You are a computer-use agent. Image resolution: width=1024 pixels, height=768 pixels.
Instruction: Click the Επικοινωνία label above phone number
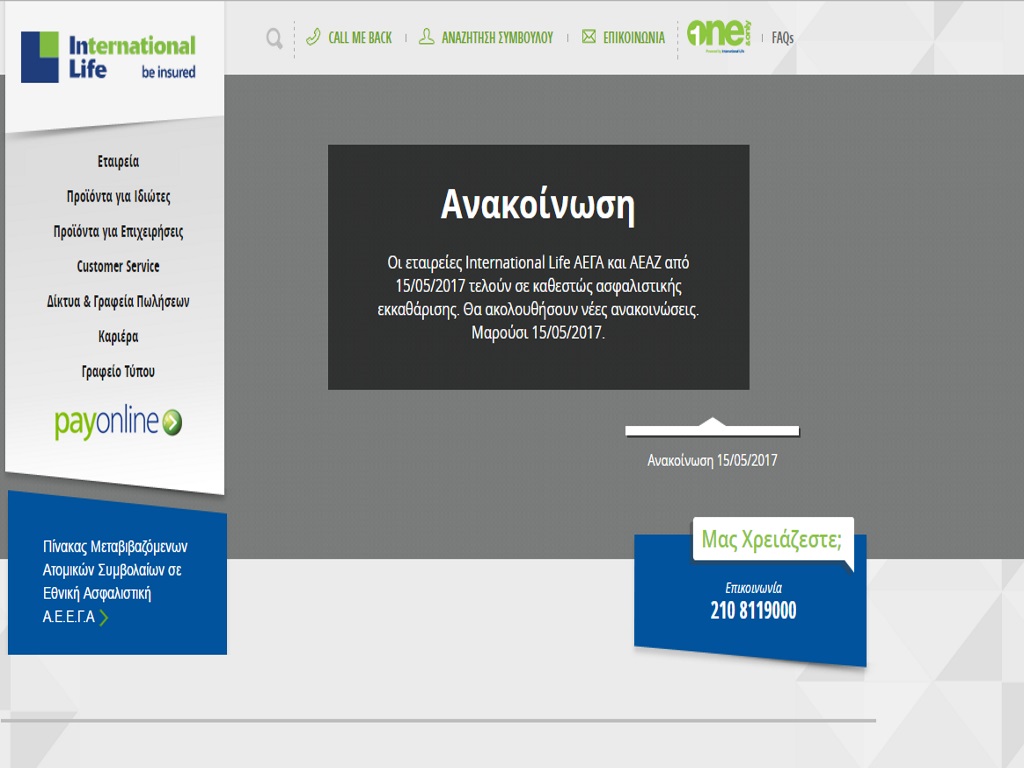tap(754, 588)
